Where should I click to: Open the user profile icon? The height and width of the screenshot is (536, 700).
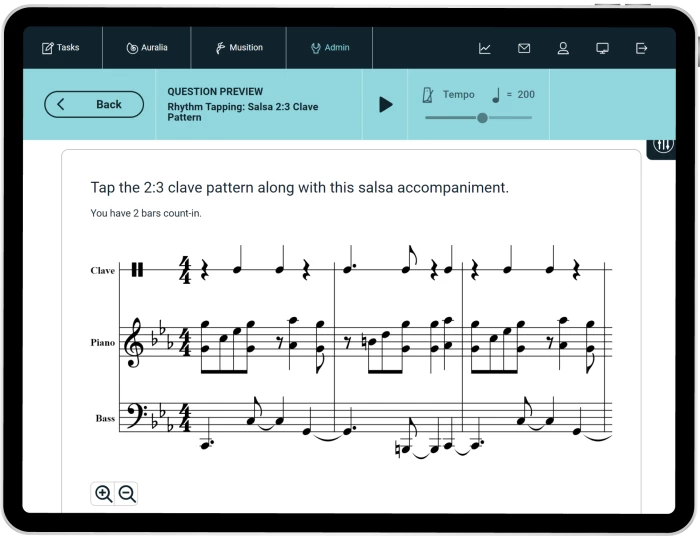tap(563, 48)
